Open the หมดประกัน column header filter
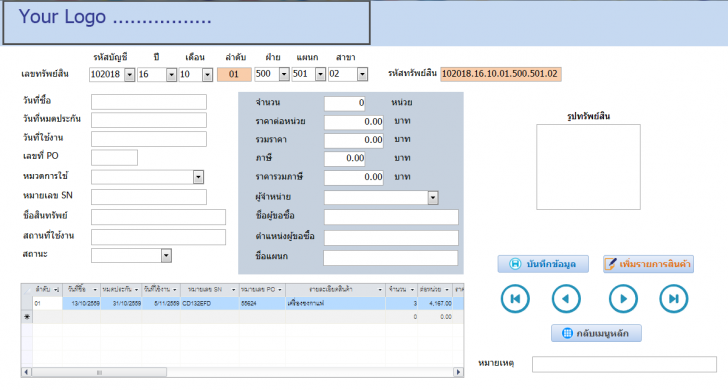The width and height of the screenshot is (728, 390). pos(136,290)
